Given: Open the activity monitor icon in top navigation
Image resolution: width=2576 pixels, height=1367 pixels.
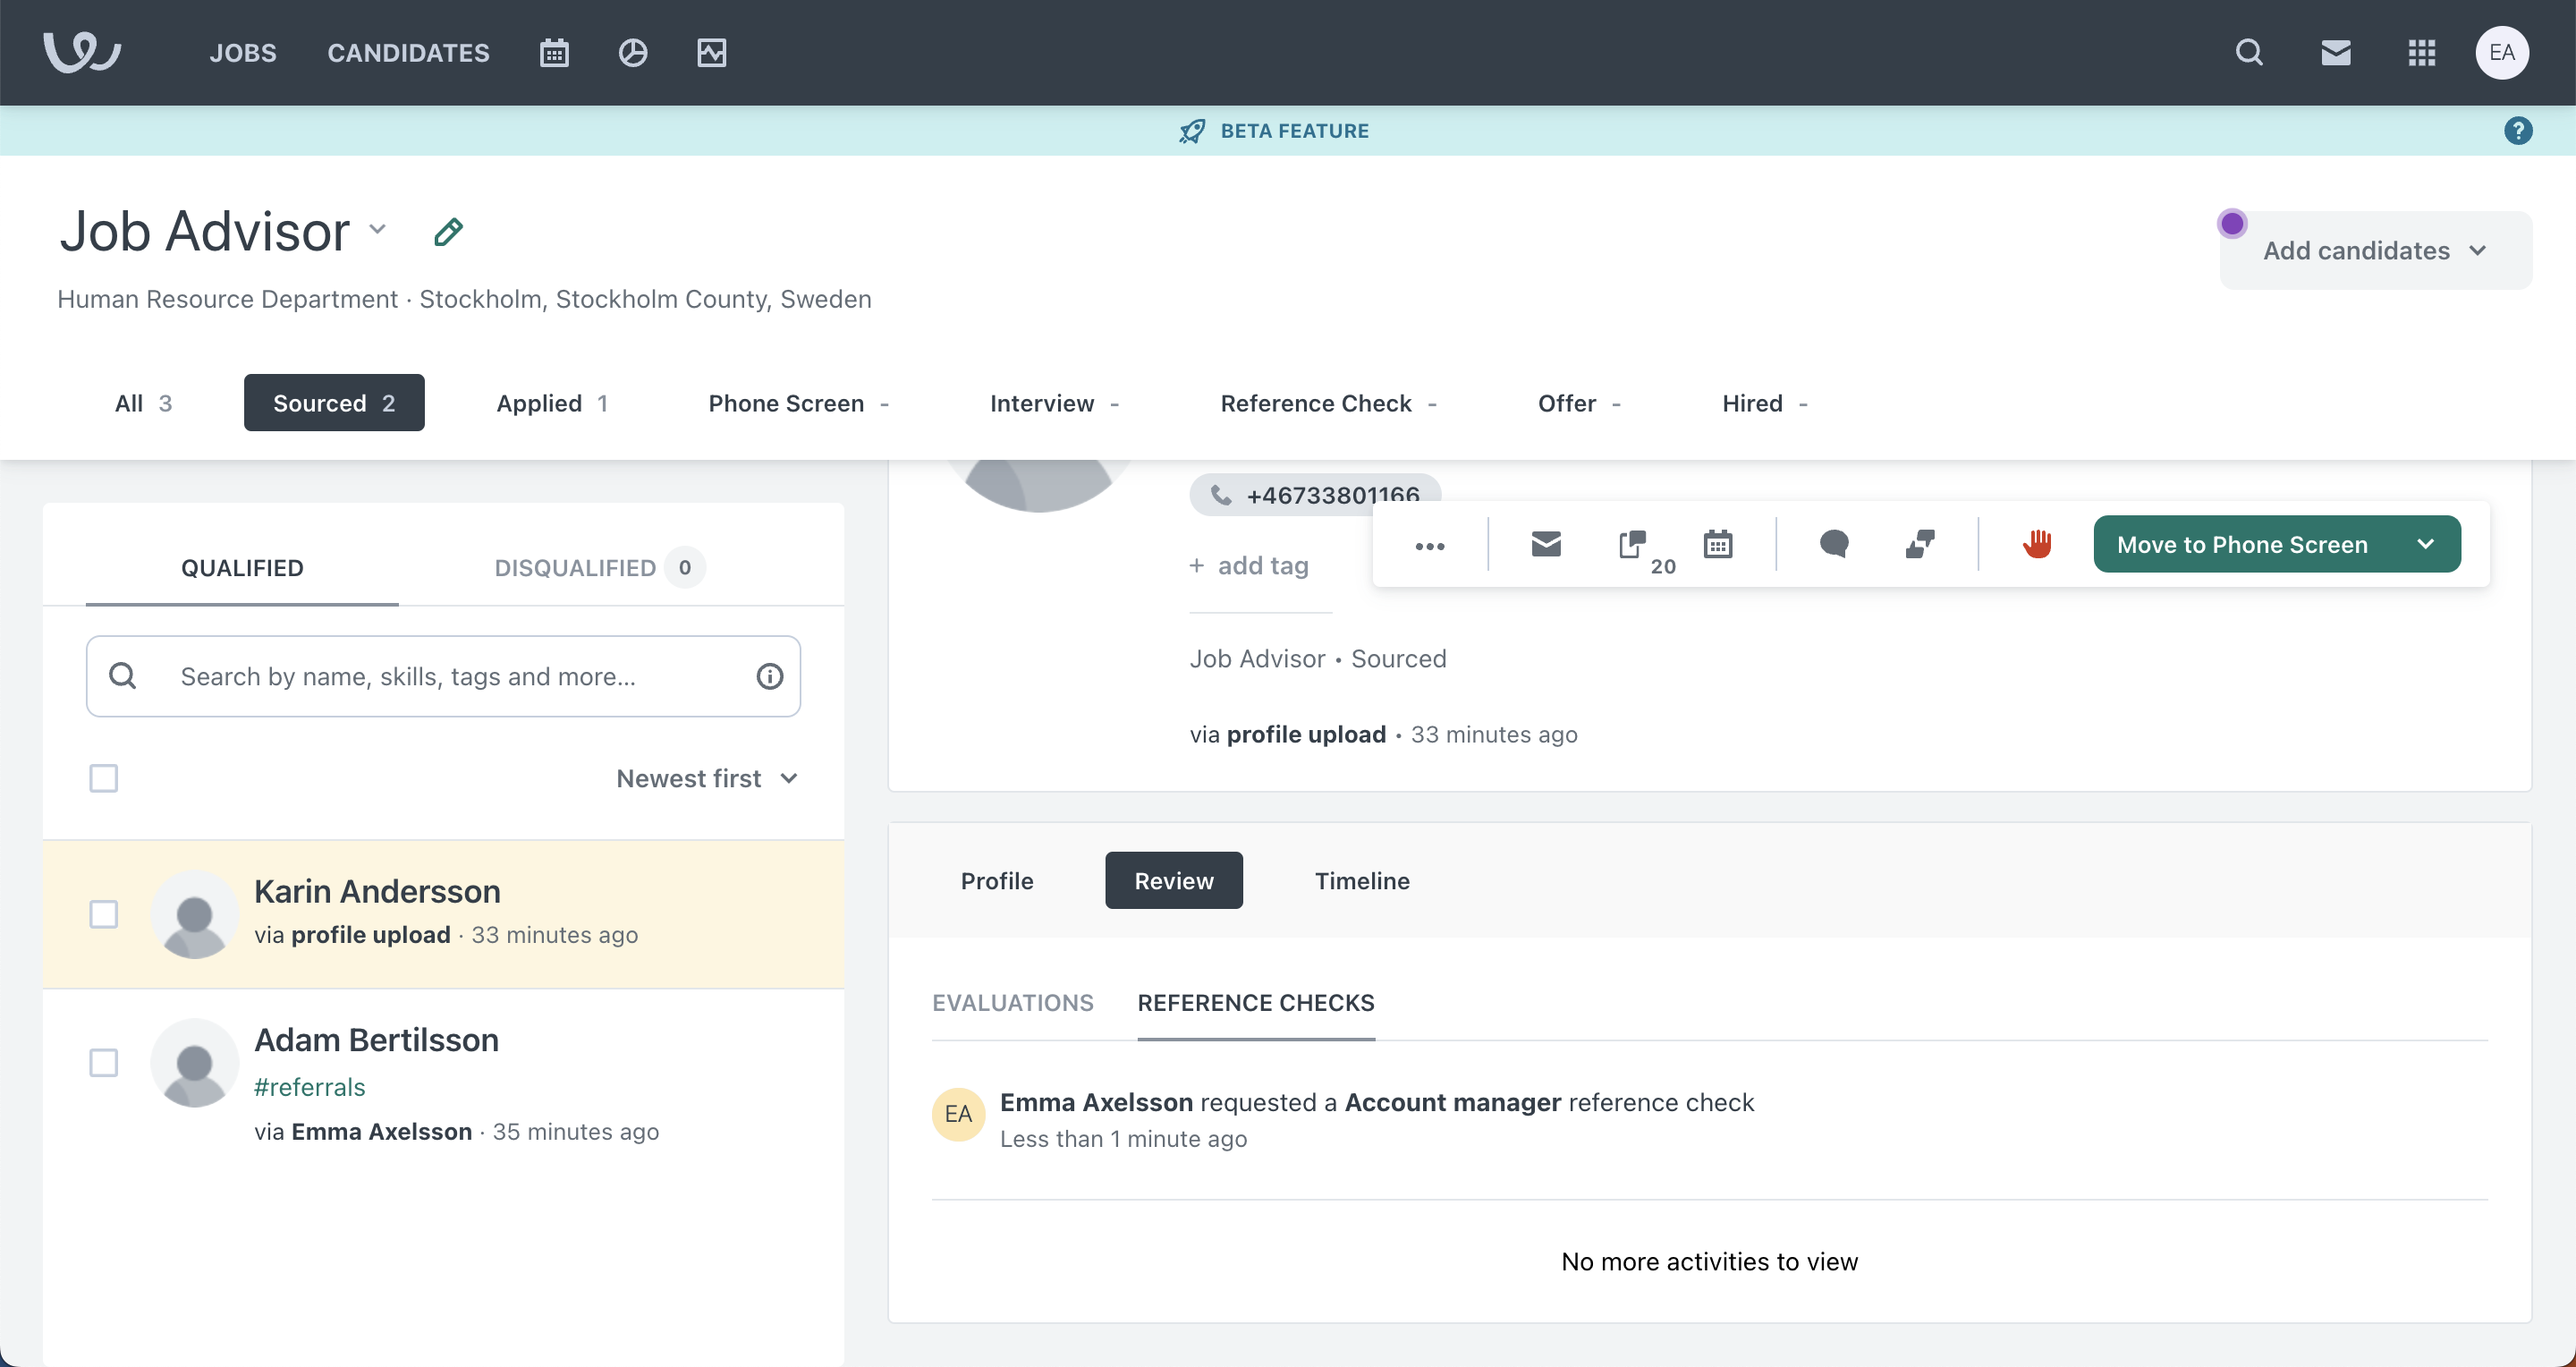Looking at the screenshot, I should (x=711, y=53).
